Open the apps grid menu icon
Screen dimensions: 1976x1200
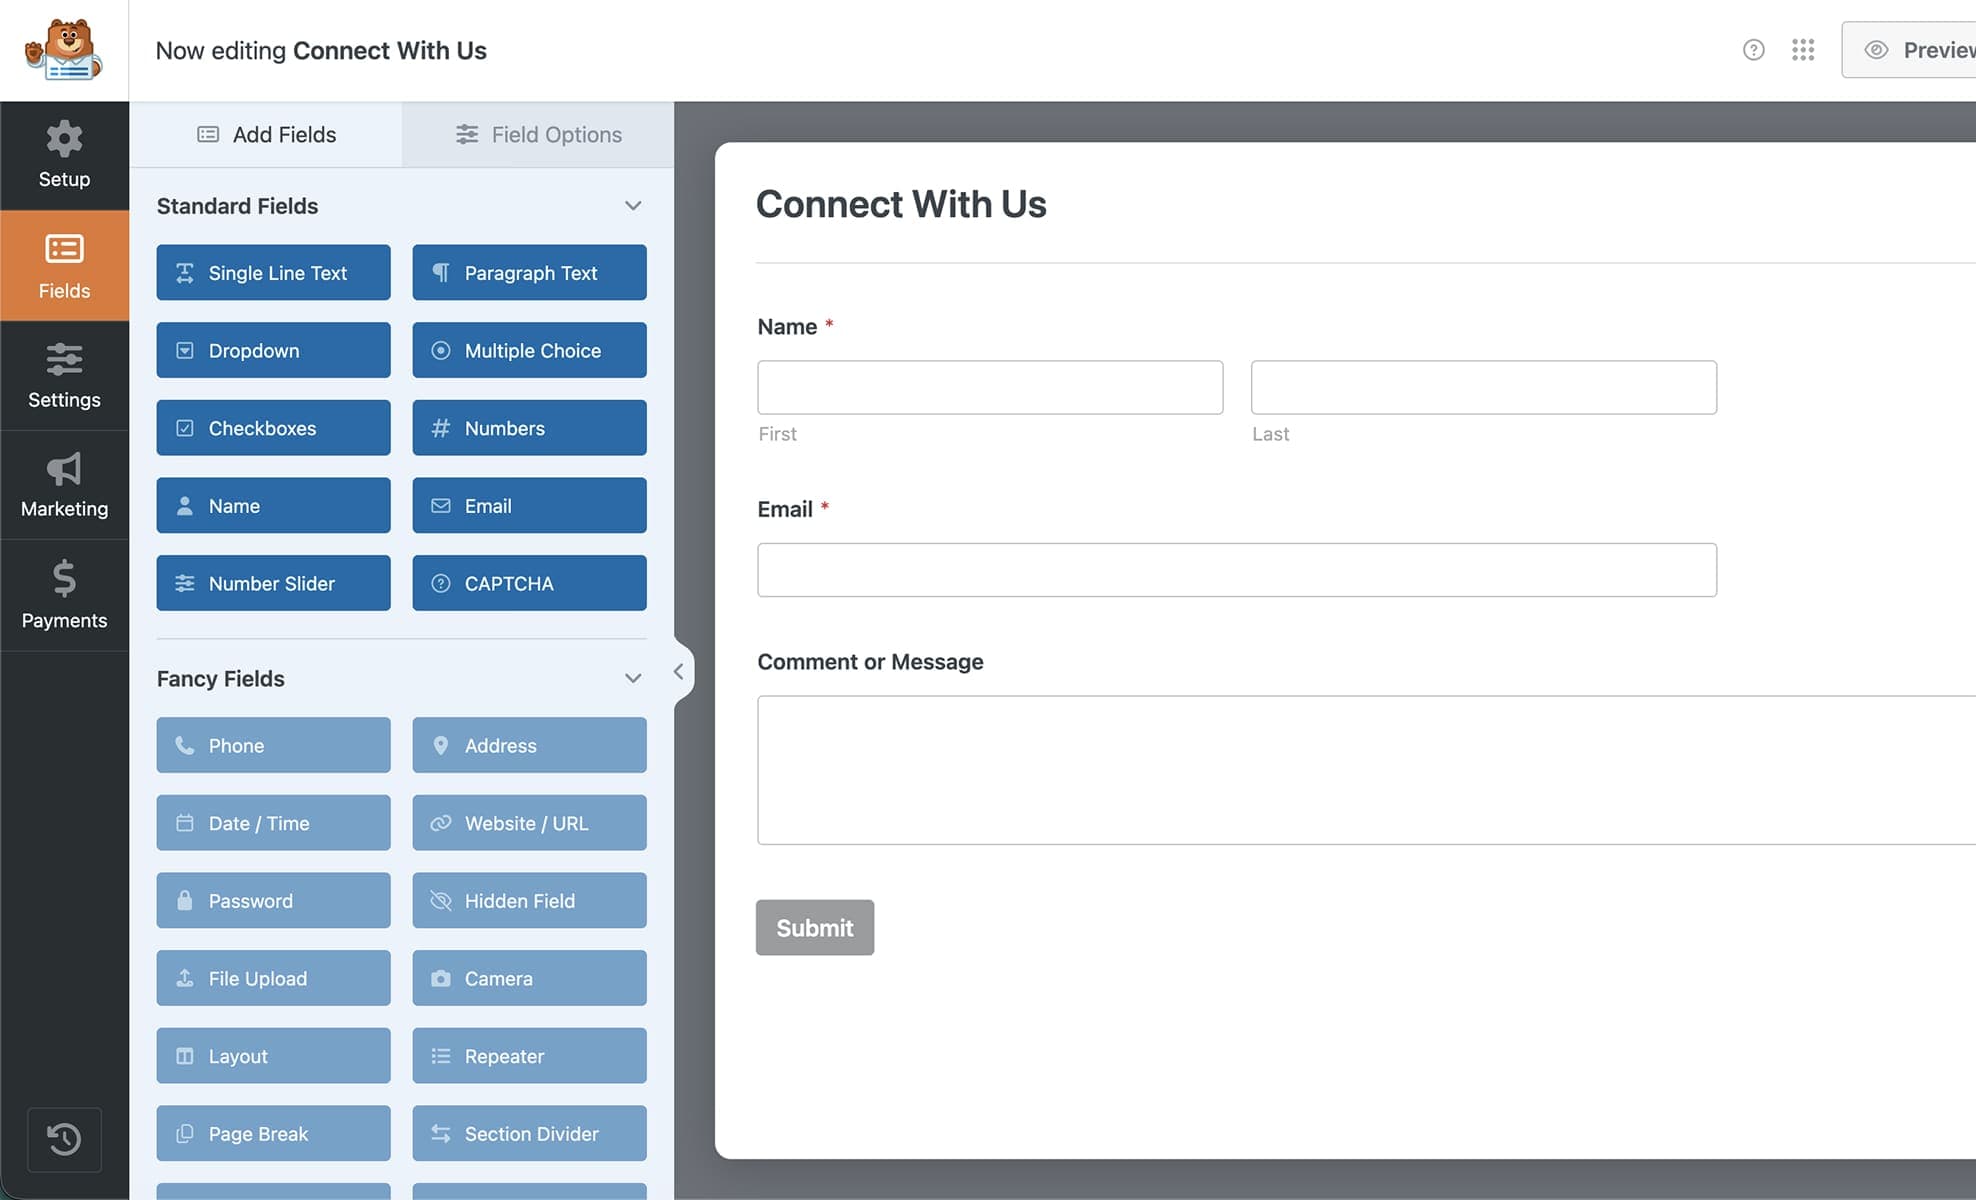[x=1803, y=50]
